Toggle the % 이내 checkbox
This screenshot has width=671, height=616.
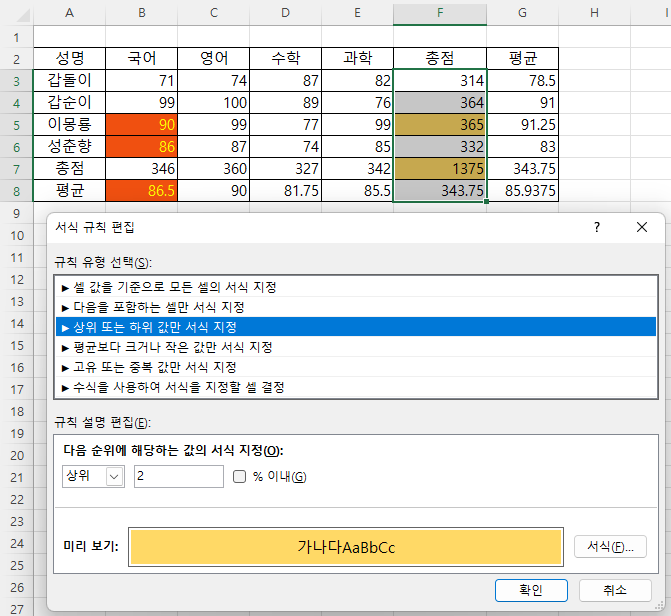239,476
